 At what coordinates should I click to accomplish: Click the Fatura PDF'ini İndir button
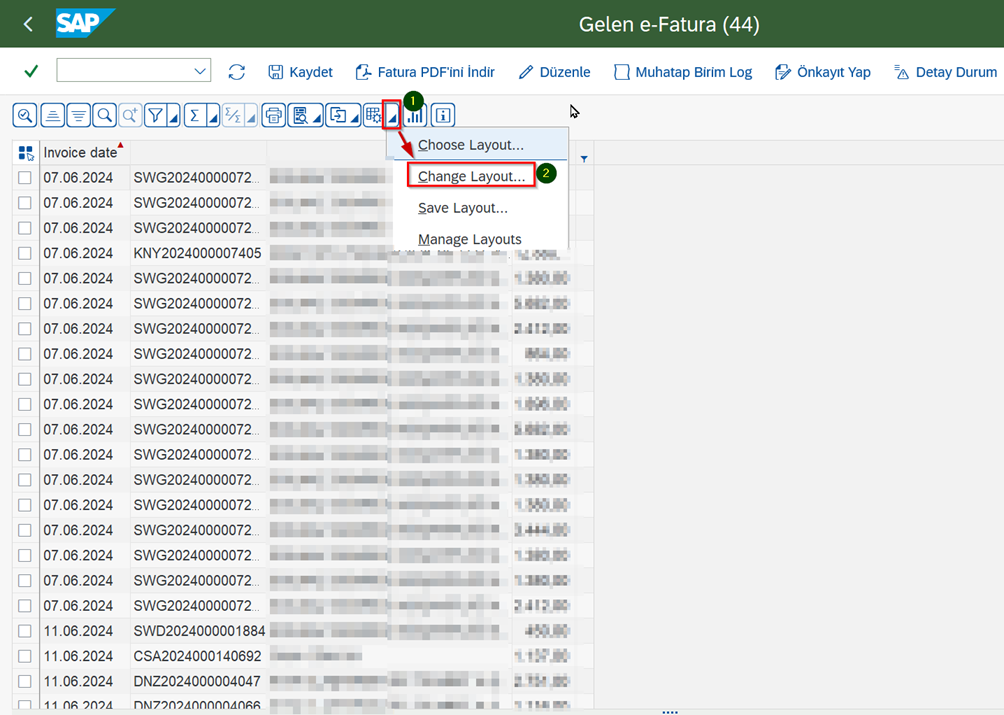(425, 72)
